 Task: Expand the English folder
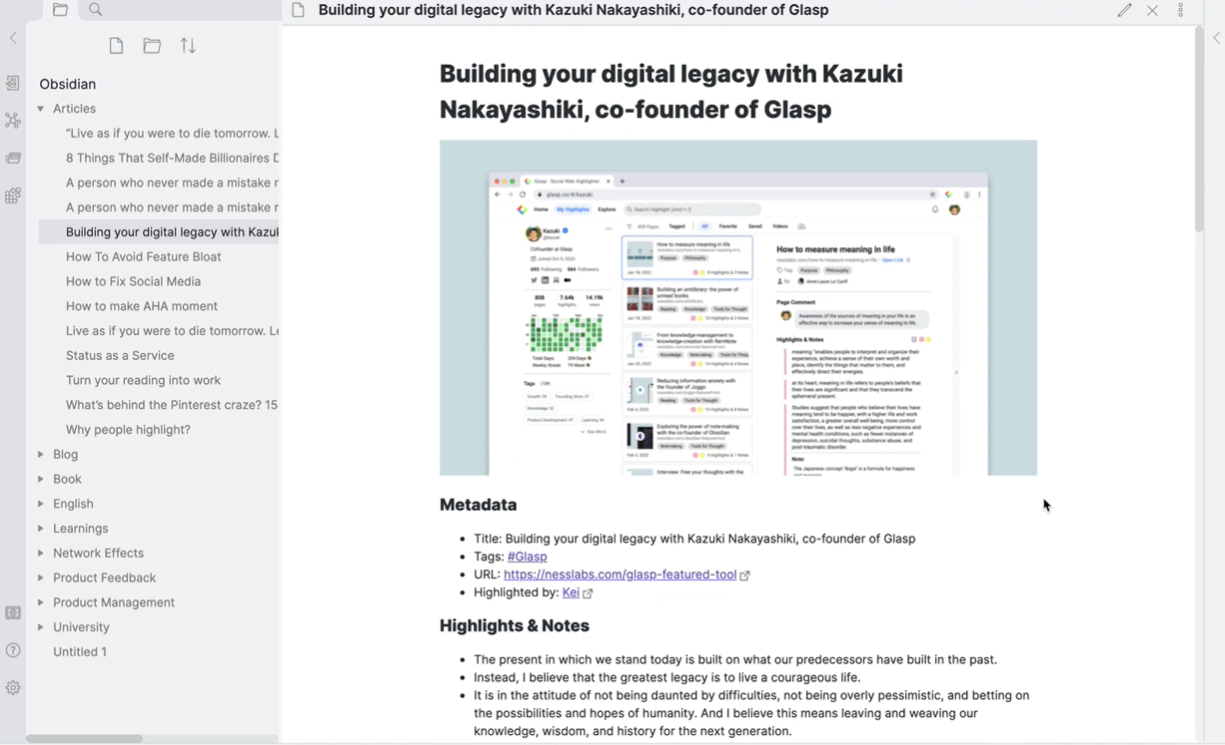pyautogui.click(x=41, y=504)
